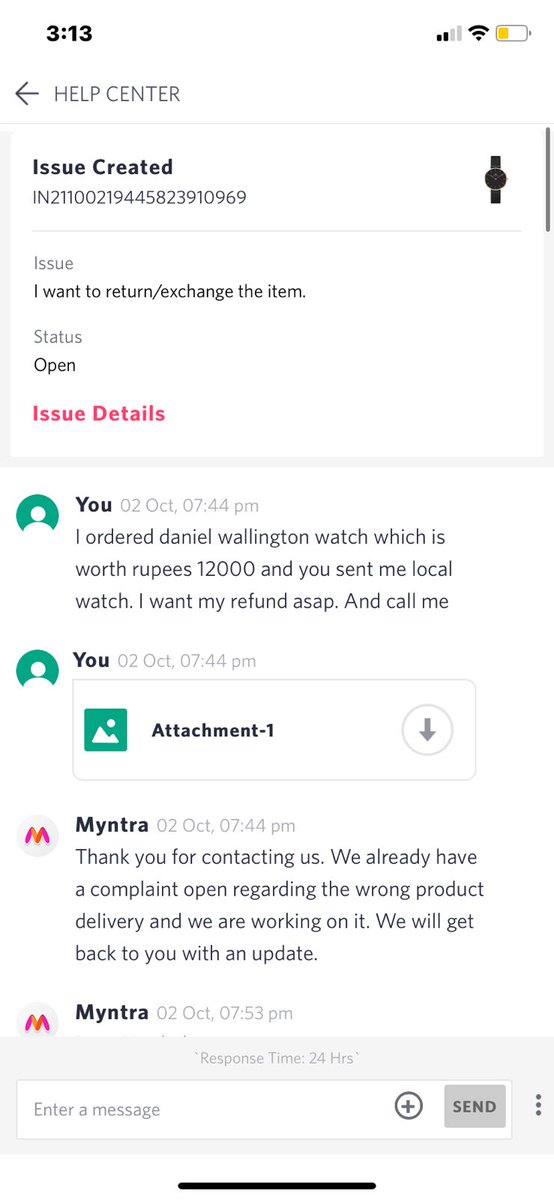Tap the Myntra avatar at 07:53 pm
Image resolution: width=554 pixels, height=1200 pixels.
click(x=38, y=1021)
